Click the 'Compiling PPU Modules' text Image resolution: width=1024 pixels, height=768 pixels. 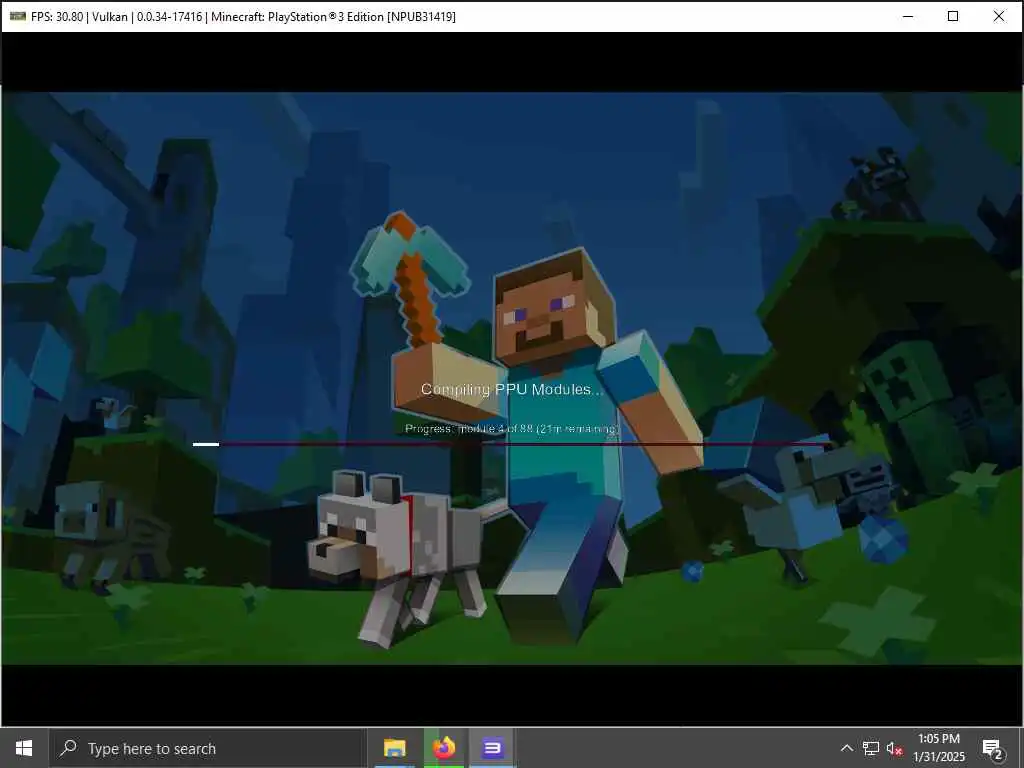click(512, 389)
